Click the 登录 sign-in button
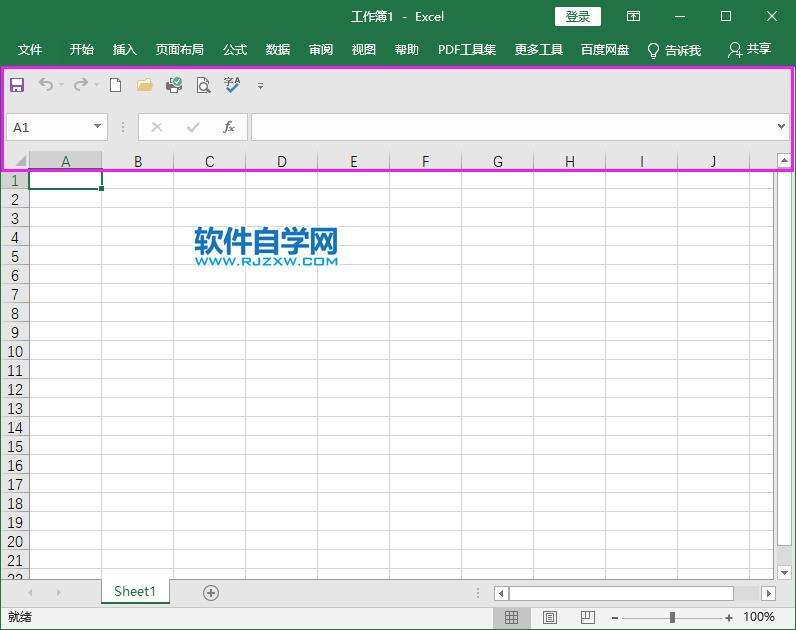 (578, 17)
